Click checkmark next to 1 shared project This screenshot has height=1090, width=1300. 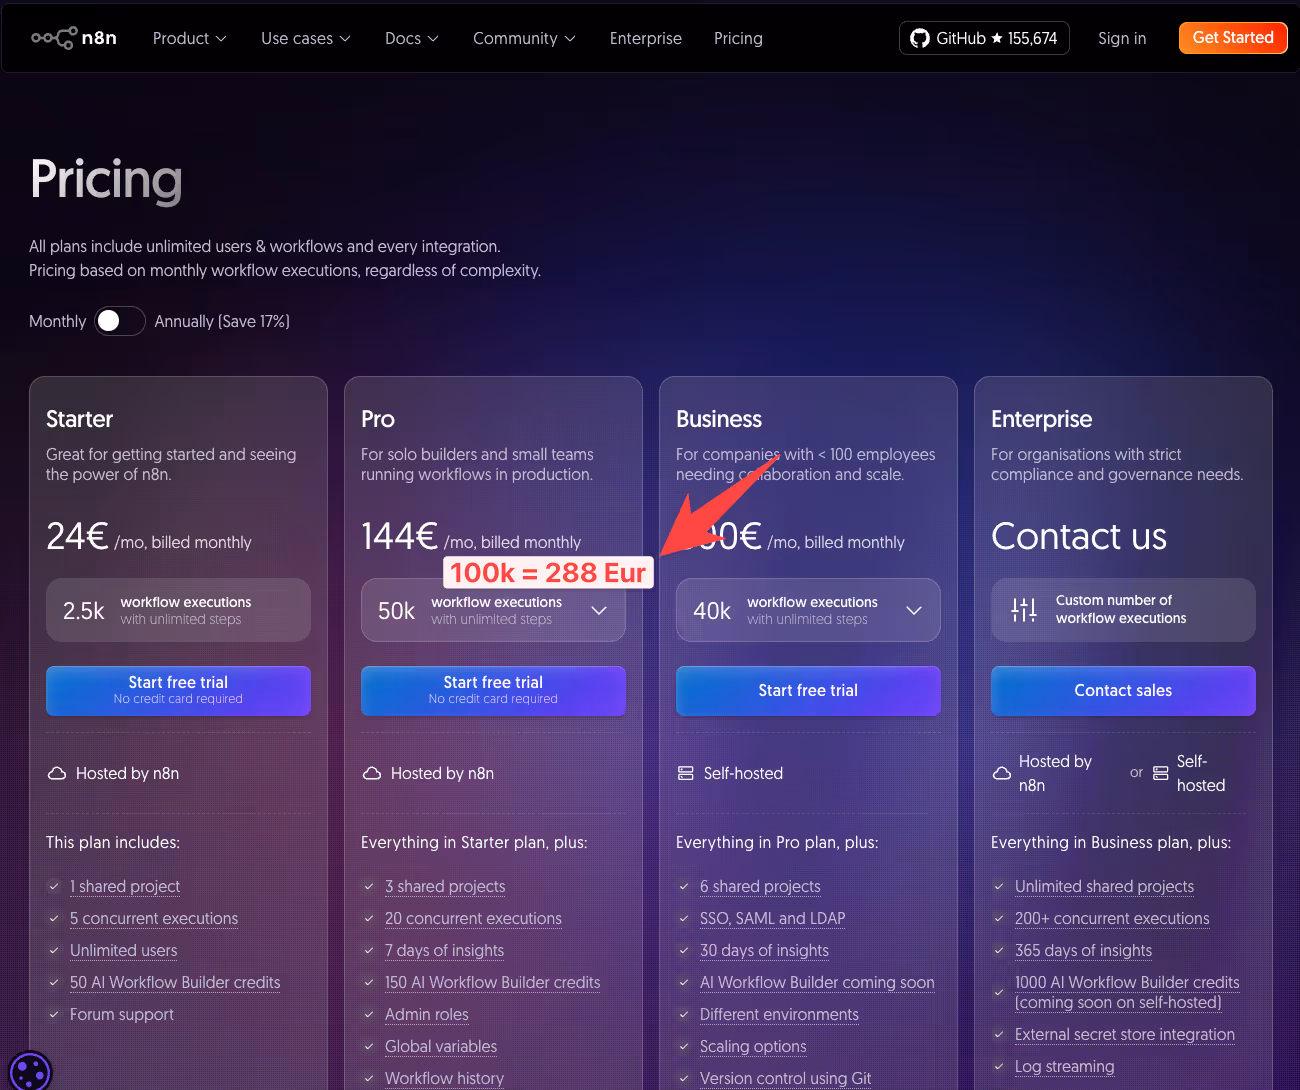pyautogui.click(x=54, y=886)
